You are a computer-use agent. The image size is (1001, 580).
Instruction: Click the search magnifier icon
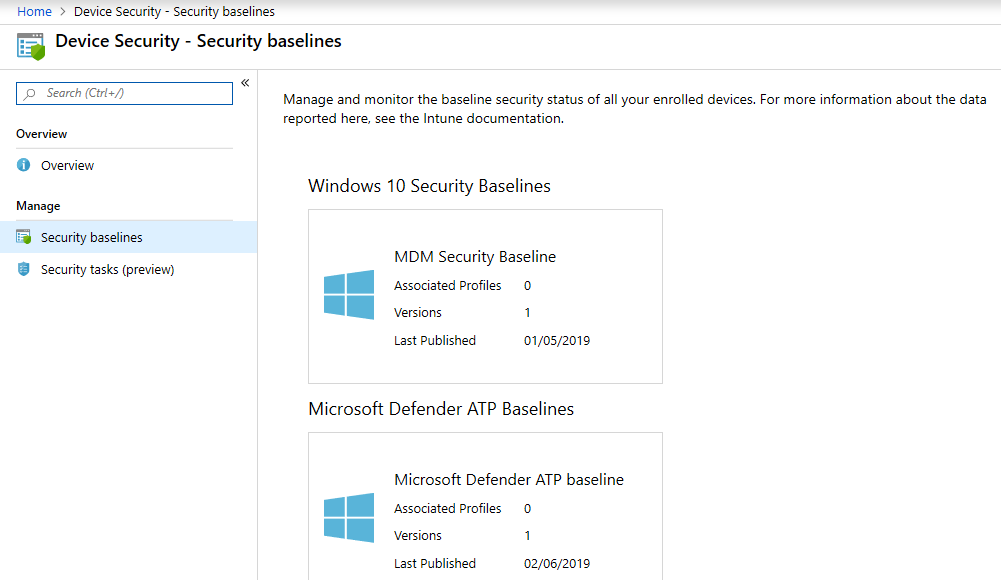pos(31,93)
